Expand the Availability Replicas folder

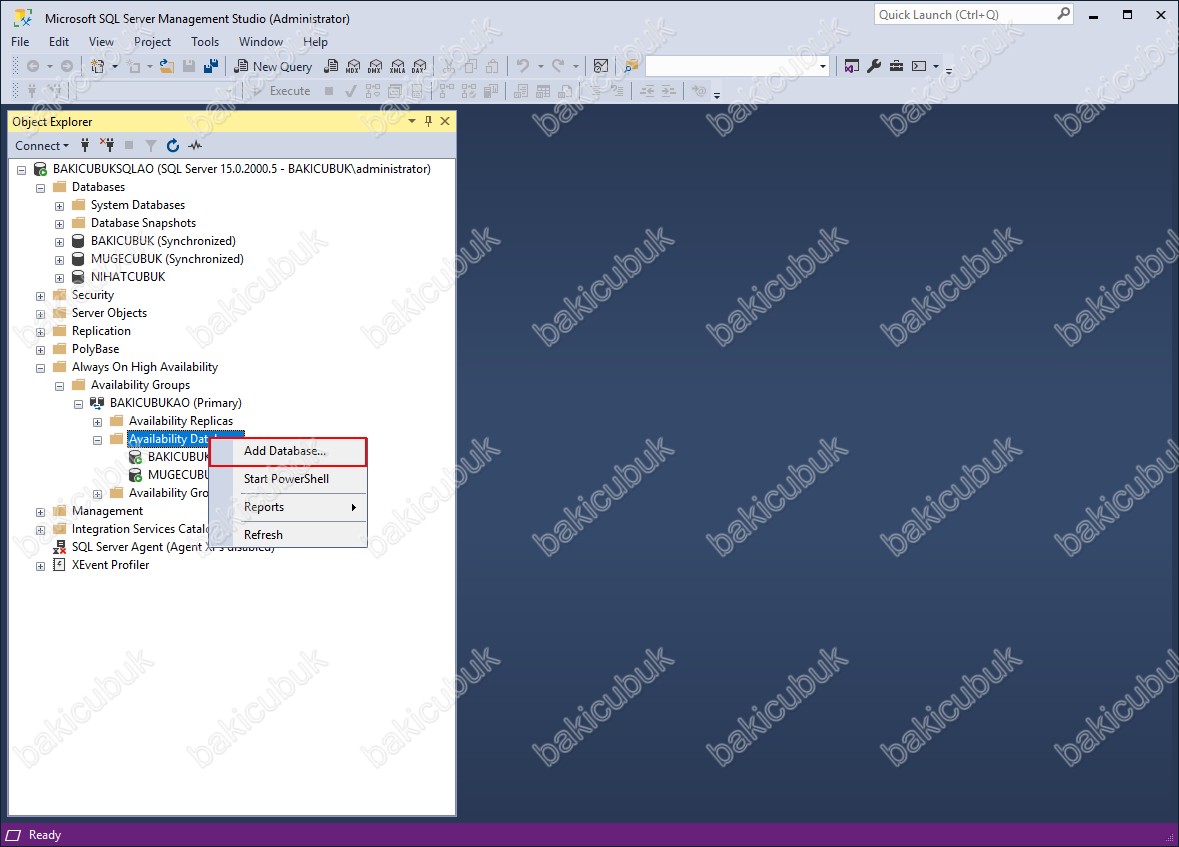tap(98, 423)
